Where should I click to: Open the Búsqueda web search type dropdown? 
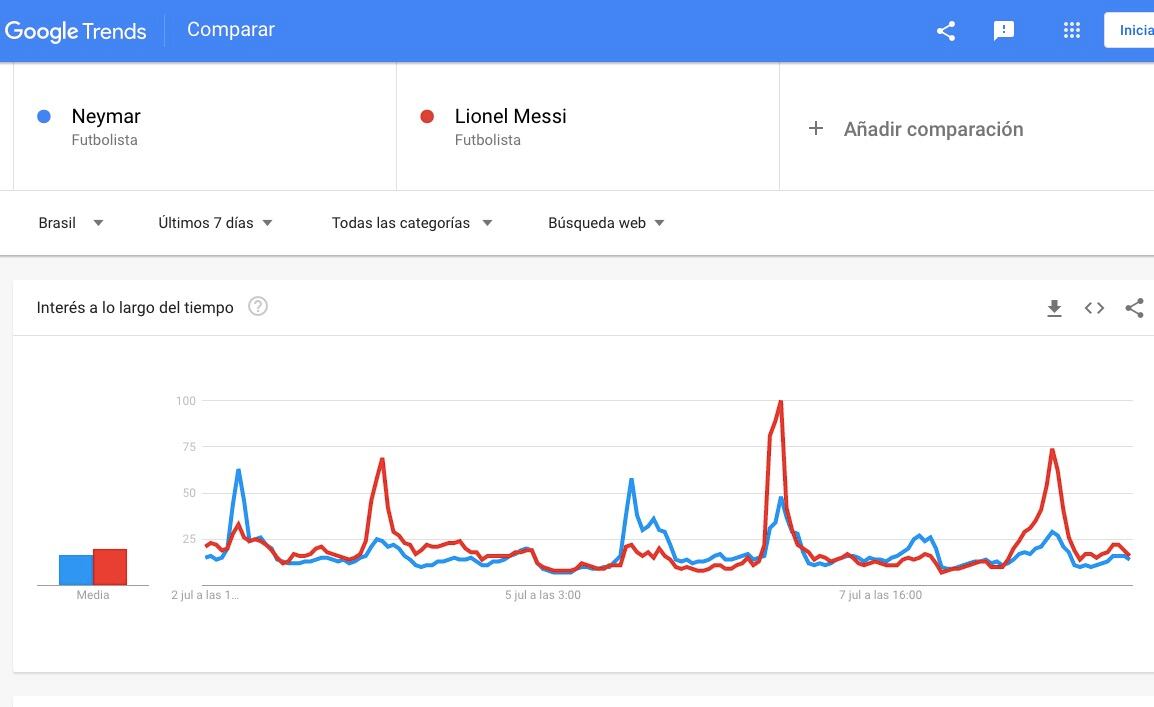pos(605,222)
